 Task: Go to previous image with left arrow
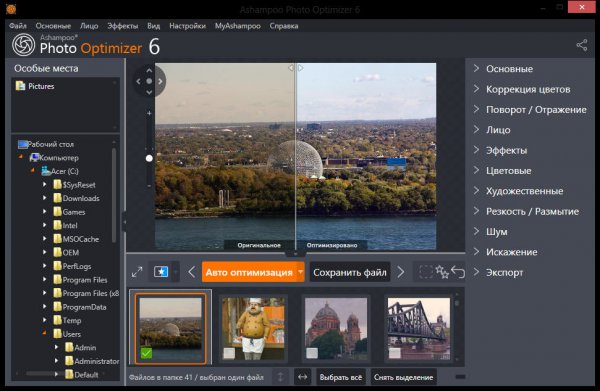coord(192,272)
